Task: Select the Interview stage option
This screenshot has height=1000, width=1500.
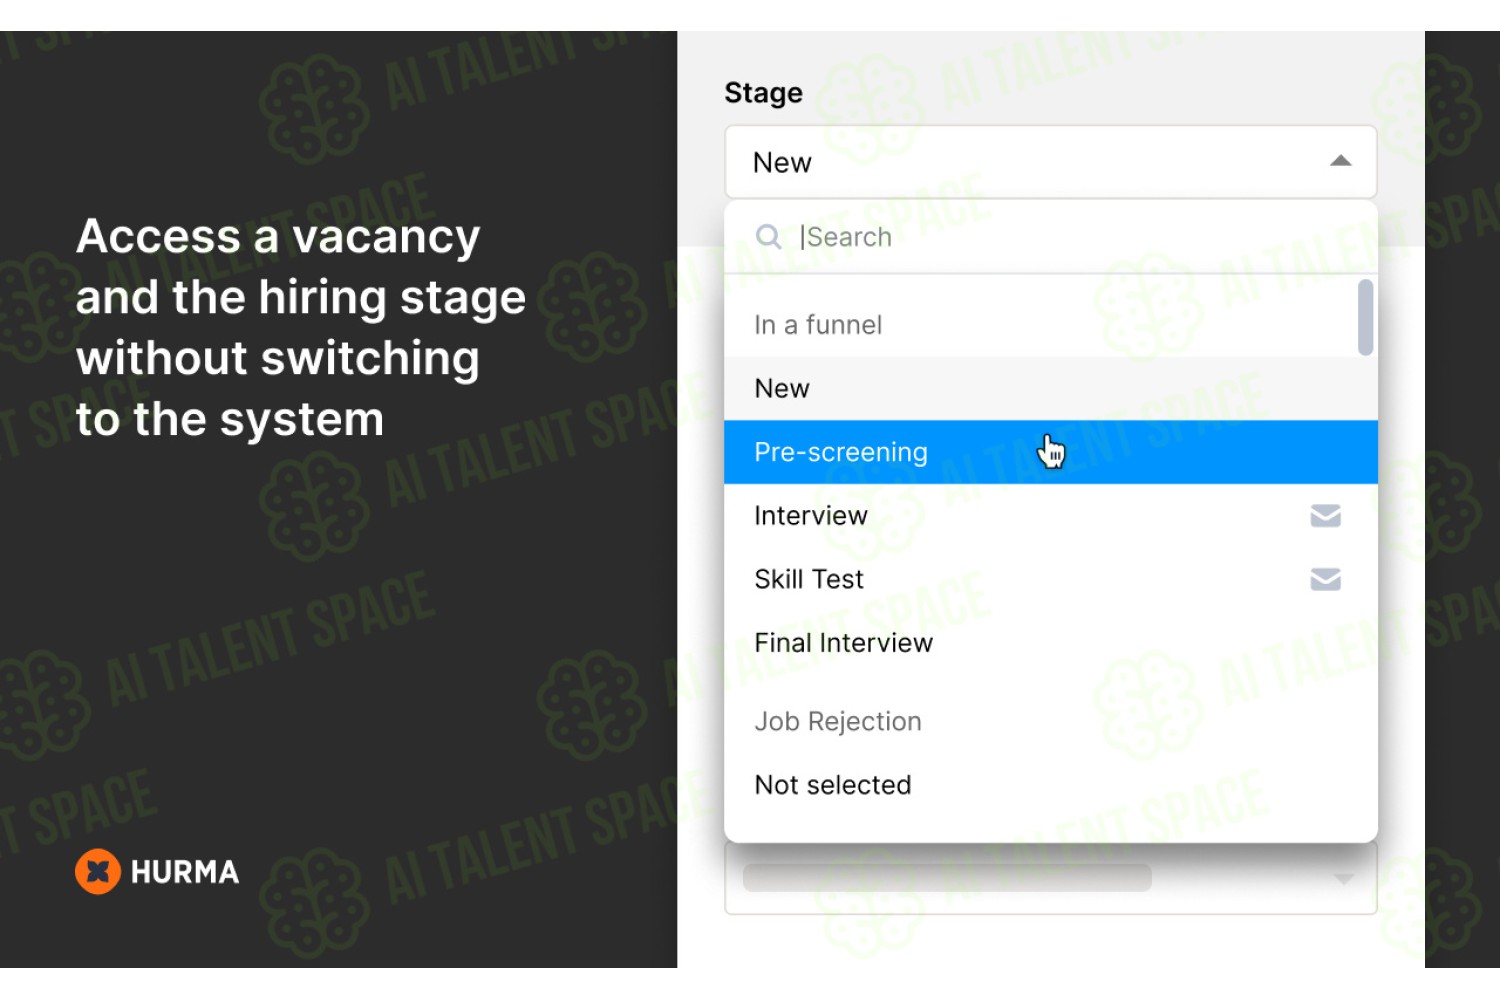Action: click(x=1050, y=516)
